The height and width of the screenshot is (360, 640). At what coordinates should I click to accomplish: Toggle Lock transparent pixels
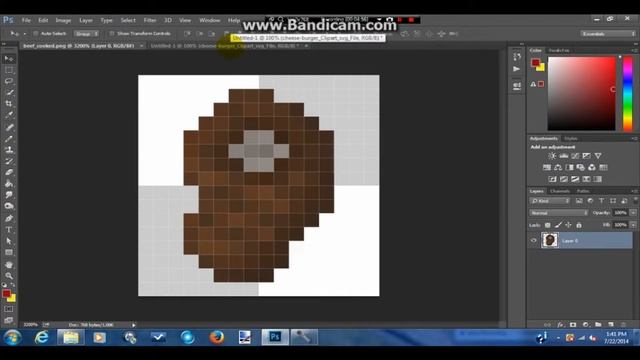548,225
